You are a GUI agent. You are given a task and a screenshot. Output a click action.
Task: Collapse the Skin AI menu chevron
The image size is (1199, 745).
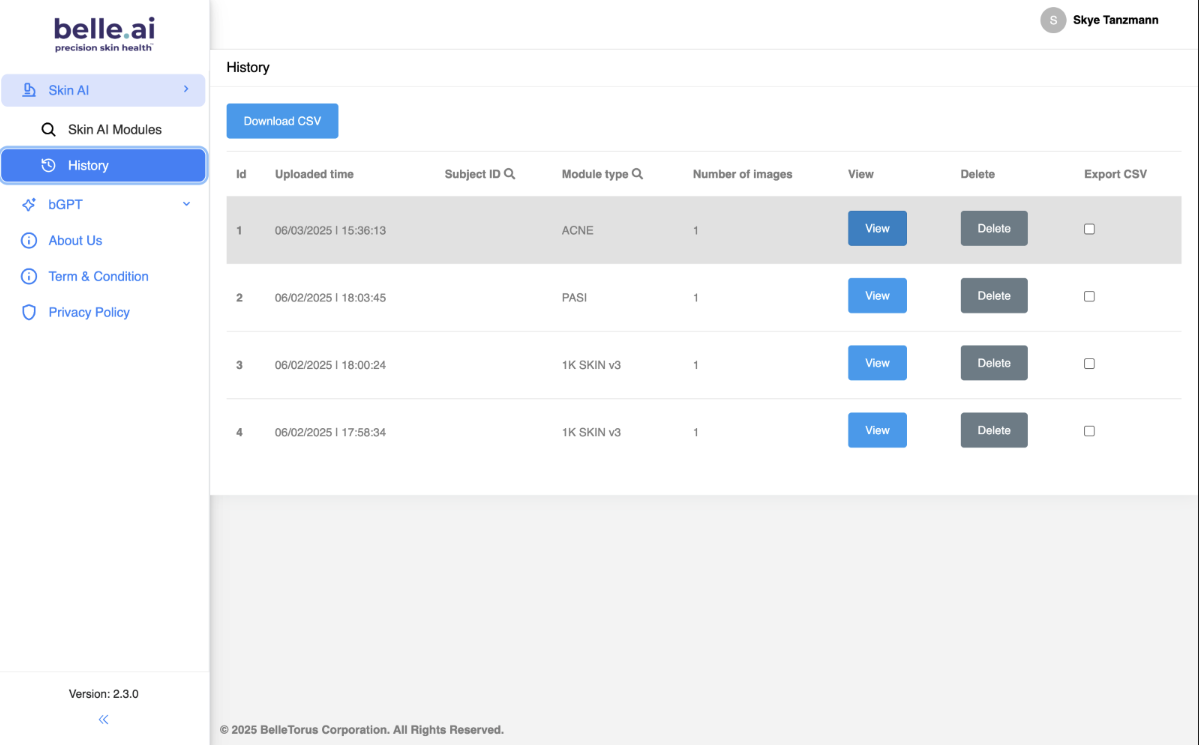186,90
